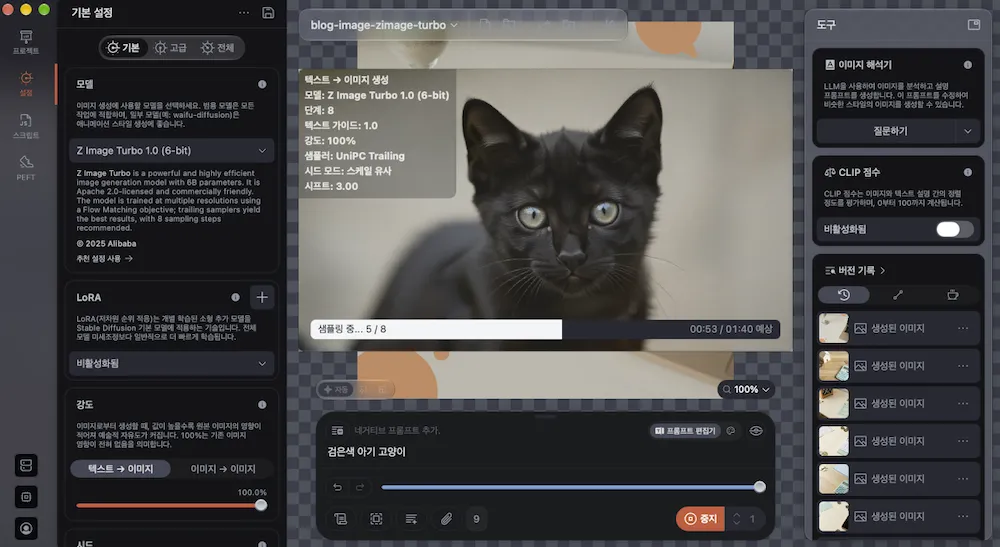This screenshot has width=1000, height=547.
Task: Redo the prompt change
Action: click(360, 487)
